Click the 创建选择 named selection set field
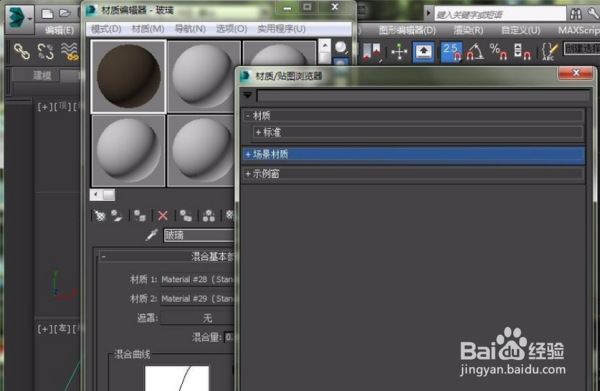The image size is (600, 391). point(582,49)
